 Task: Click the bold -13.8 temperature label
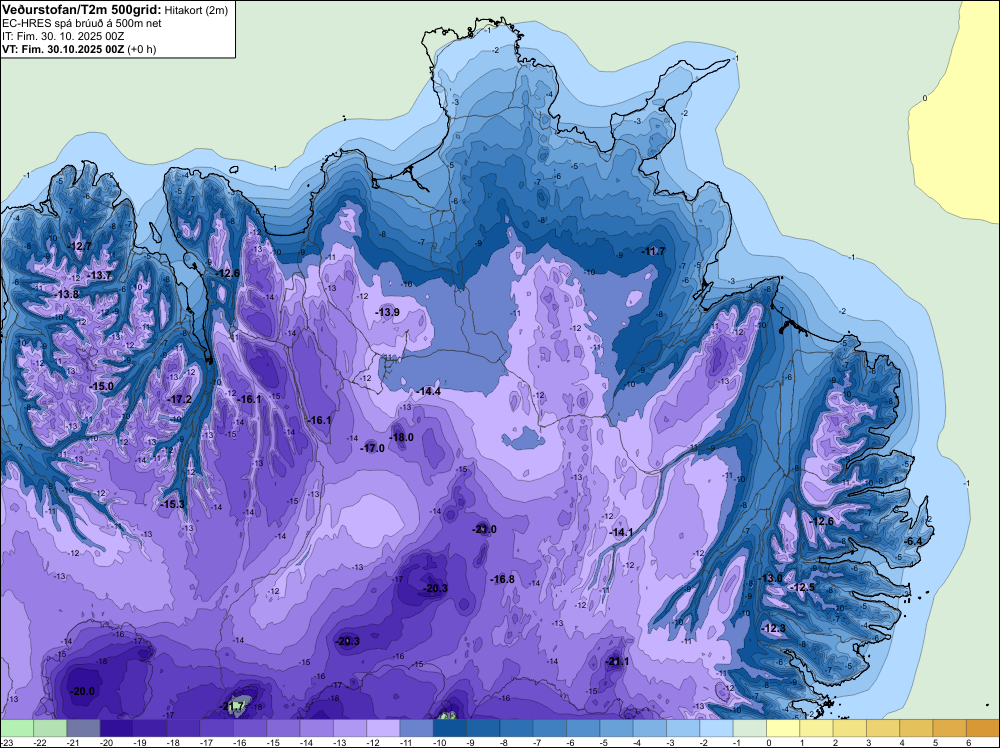(x=67, y=295)
